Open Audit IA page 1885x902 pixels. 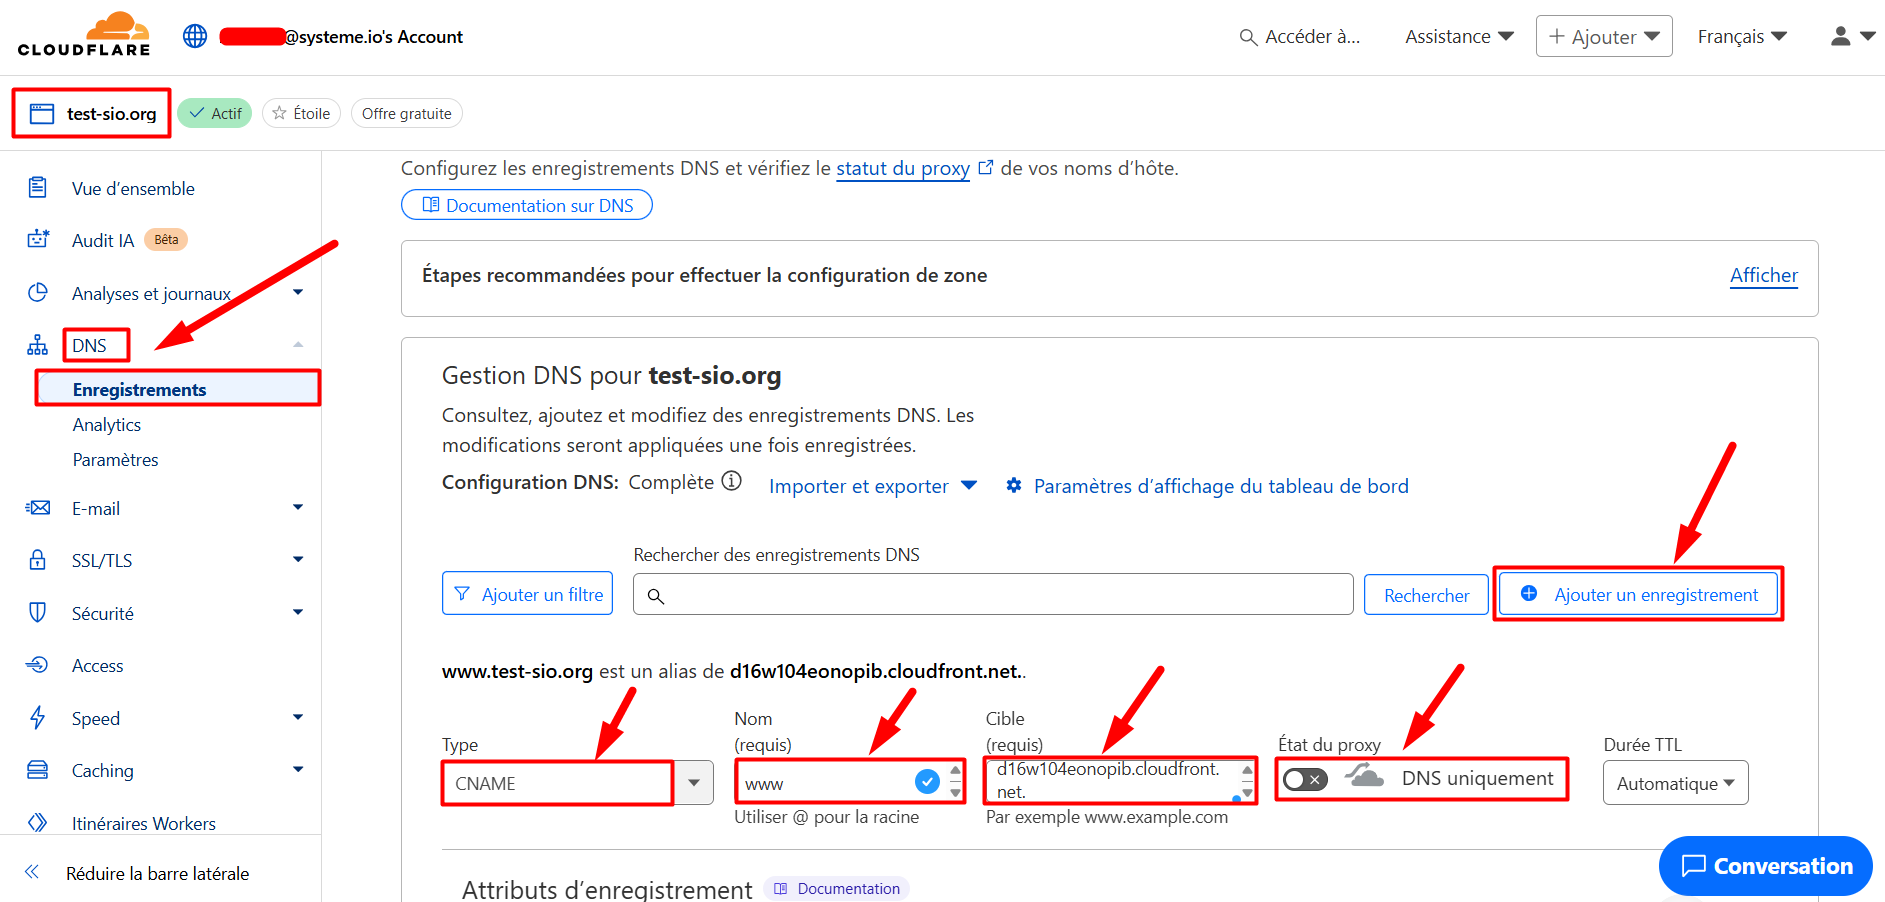pyautogui.click(x=103, y=240)
